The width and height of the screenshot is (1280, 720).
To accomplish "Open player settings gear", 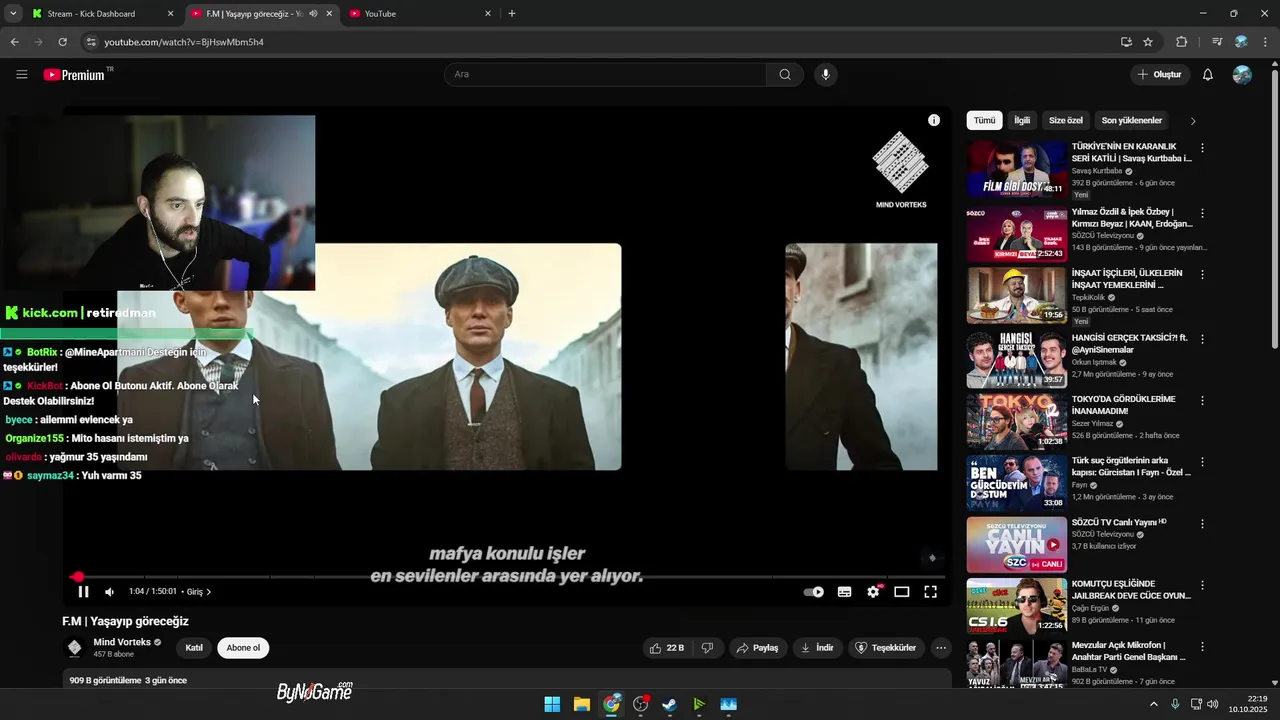I will [873, 592].
